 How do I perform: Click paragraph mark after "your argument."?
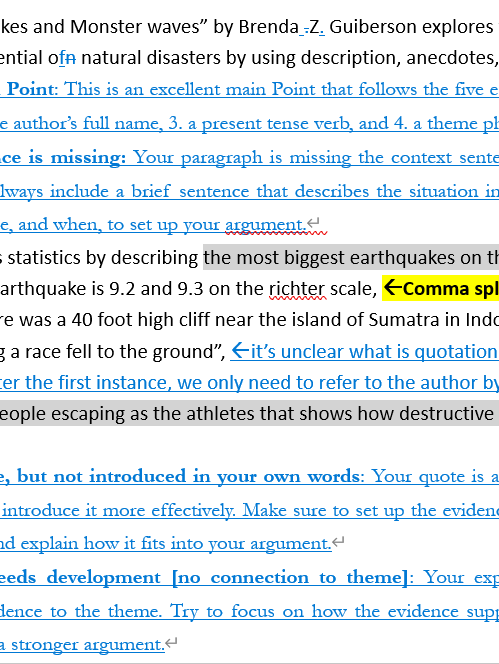pos(313,222)
